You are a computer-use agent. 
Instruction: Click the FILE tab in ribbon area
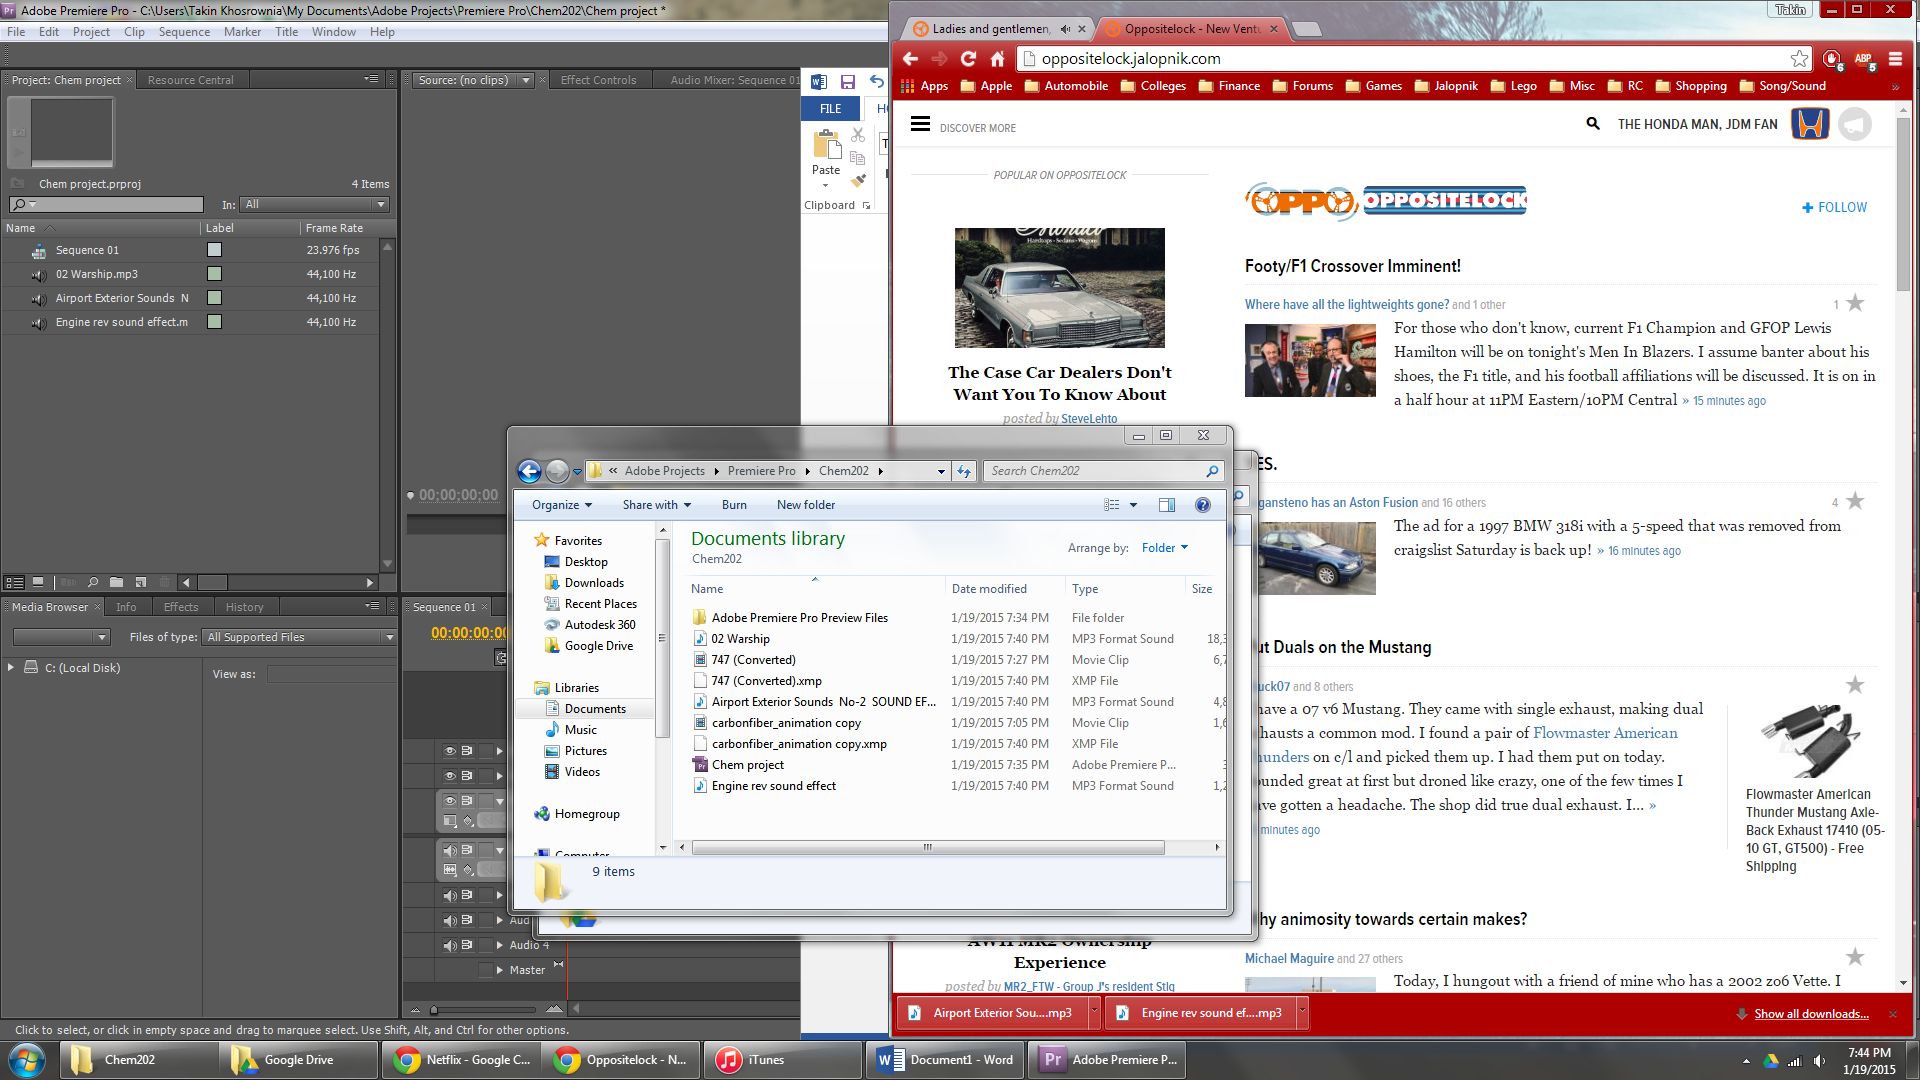click(x=831, y=108)
